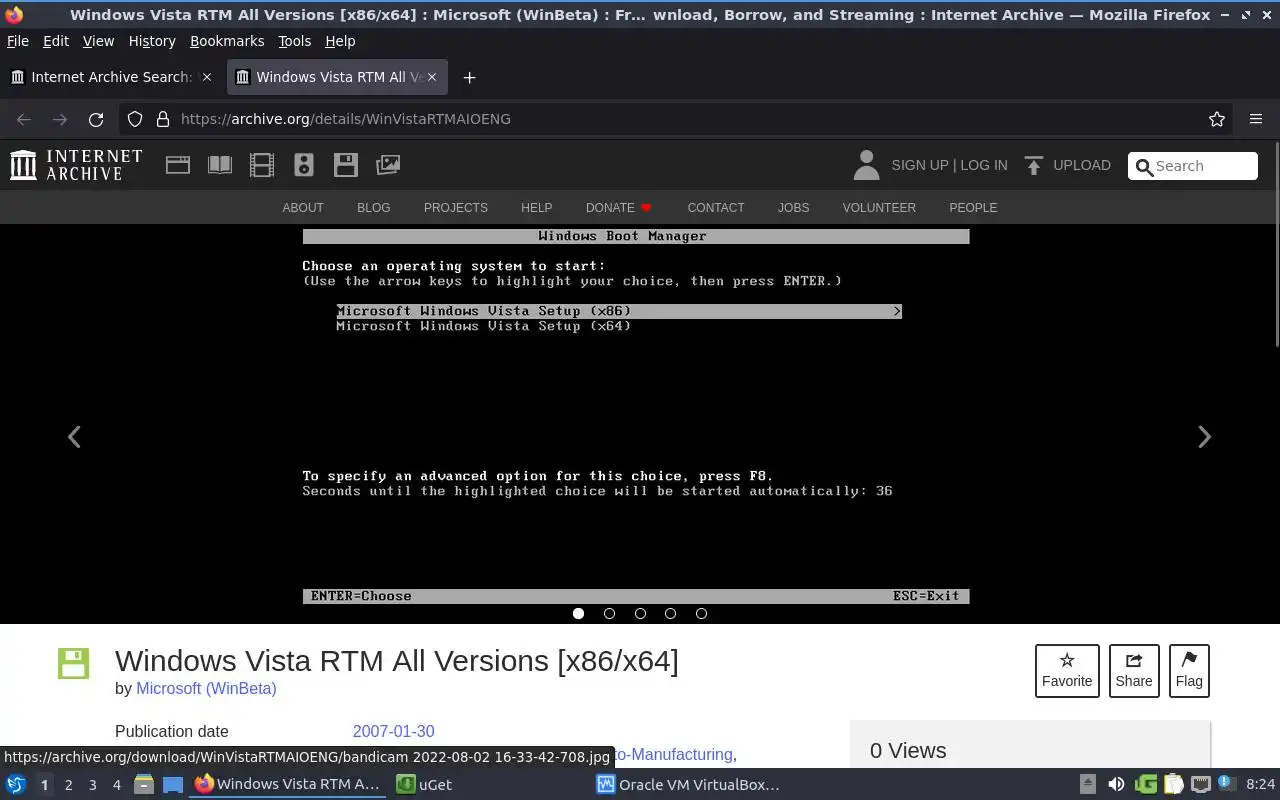The image size is (1280, 800).
Task: Select the third carousel dot
Action: coord(640,613)
